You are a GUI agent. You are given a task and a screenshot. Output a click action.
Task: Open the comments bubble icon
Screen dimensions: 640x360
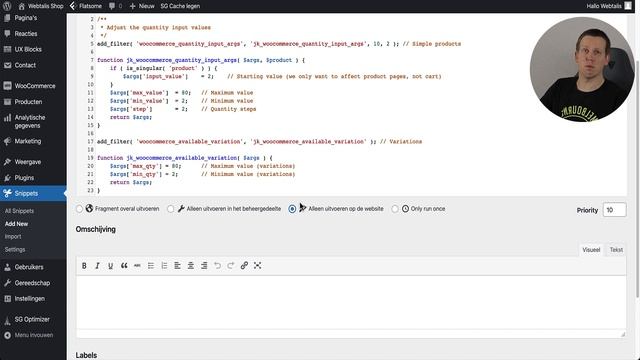pos(115,6)
